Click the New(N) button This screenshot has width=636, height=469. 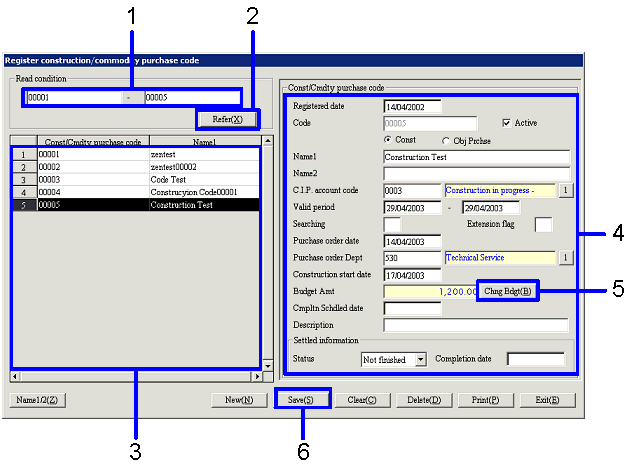(x=238, y=400)
